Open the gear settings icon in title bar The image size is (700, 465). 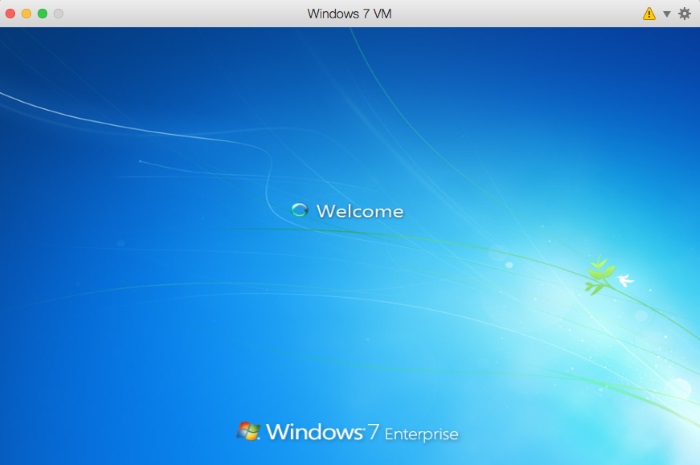pos(684,13)
